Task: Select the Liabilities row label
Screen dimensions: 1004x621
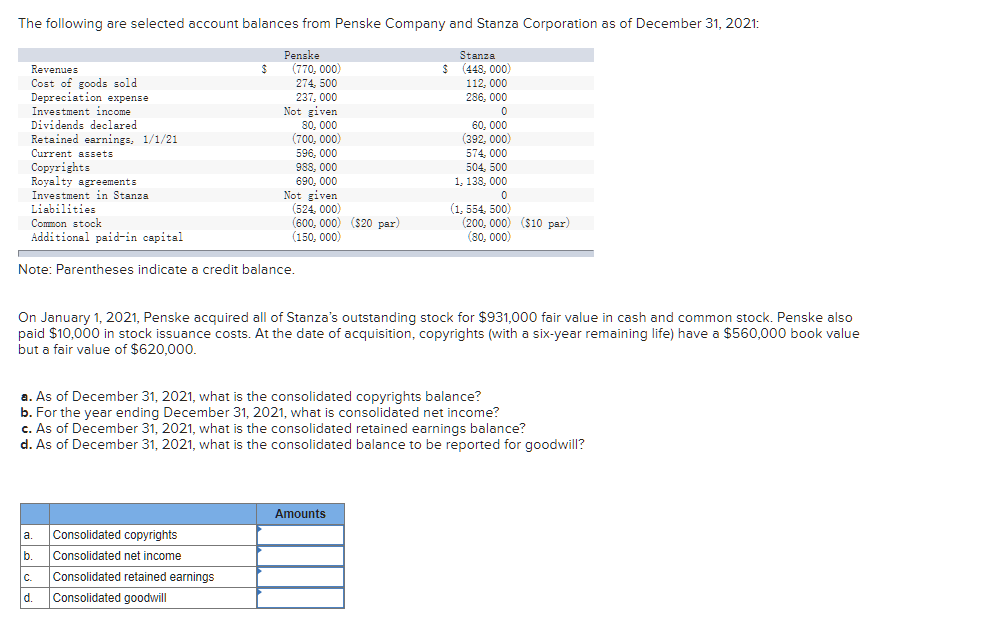Action: pos(63,209)
